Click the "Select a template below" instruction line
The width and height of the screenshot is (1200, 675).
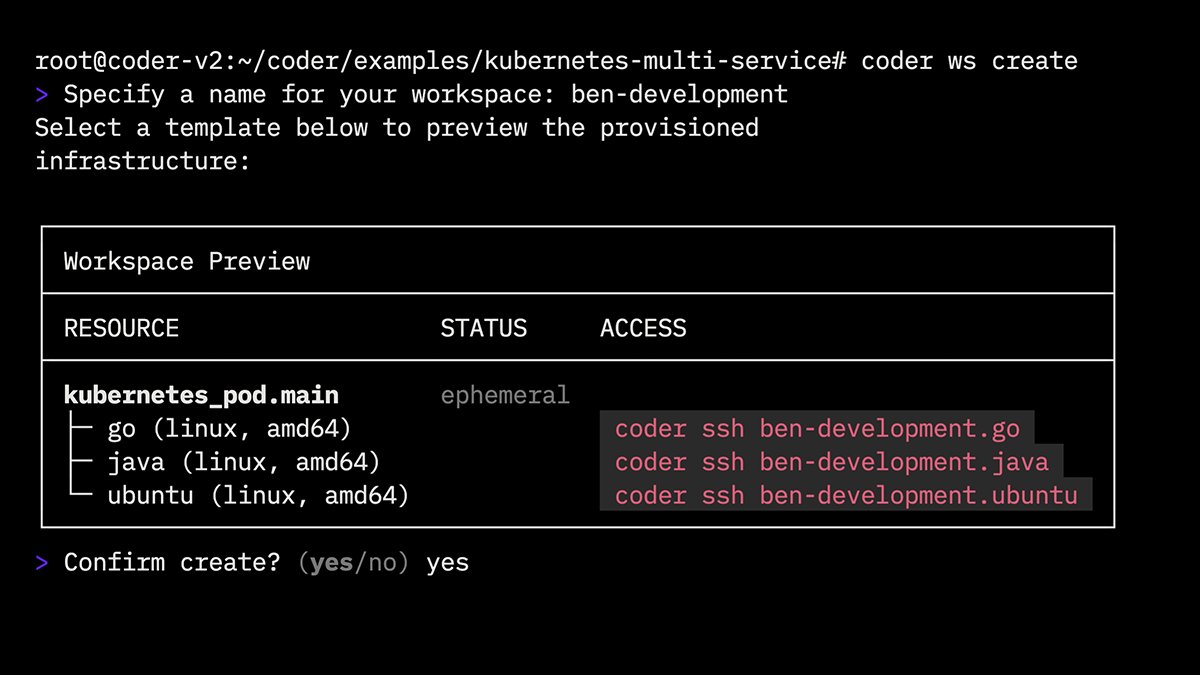coord(397,129)
